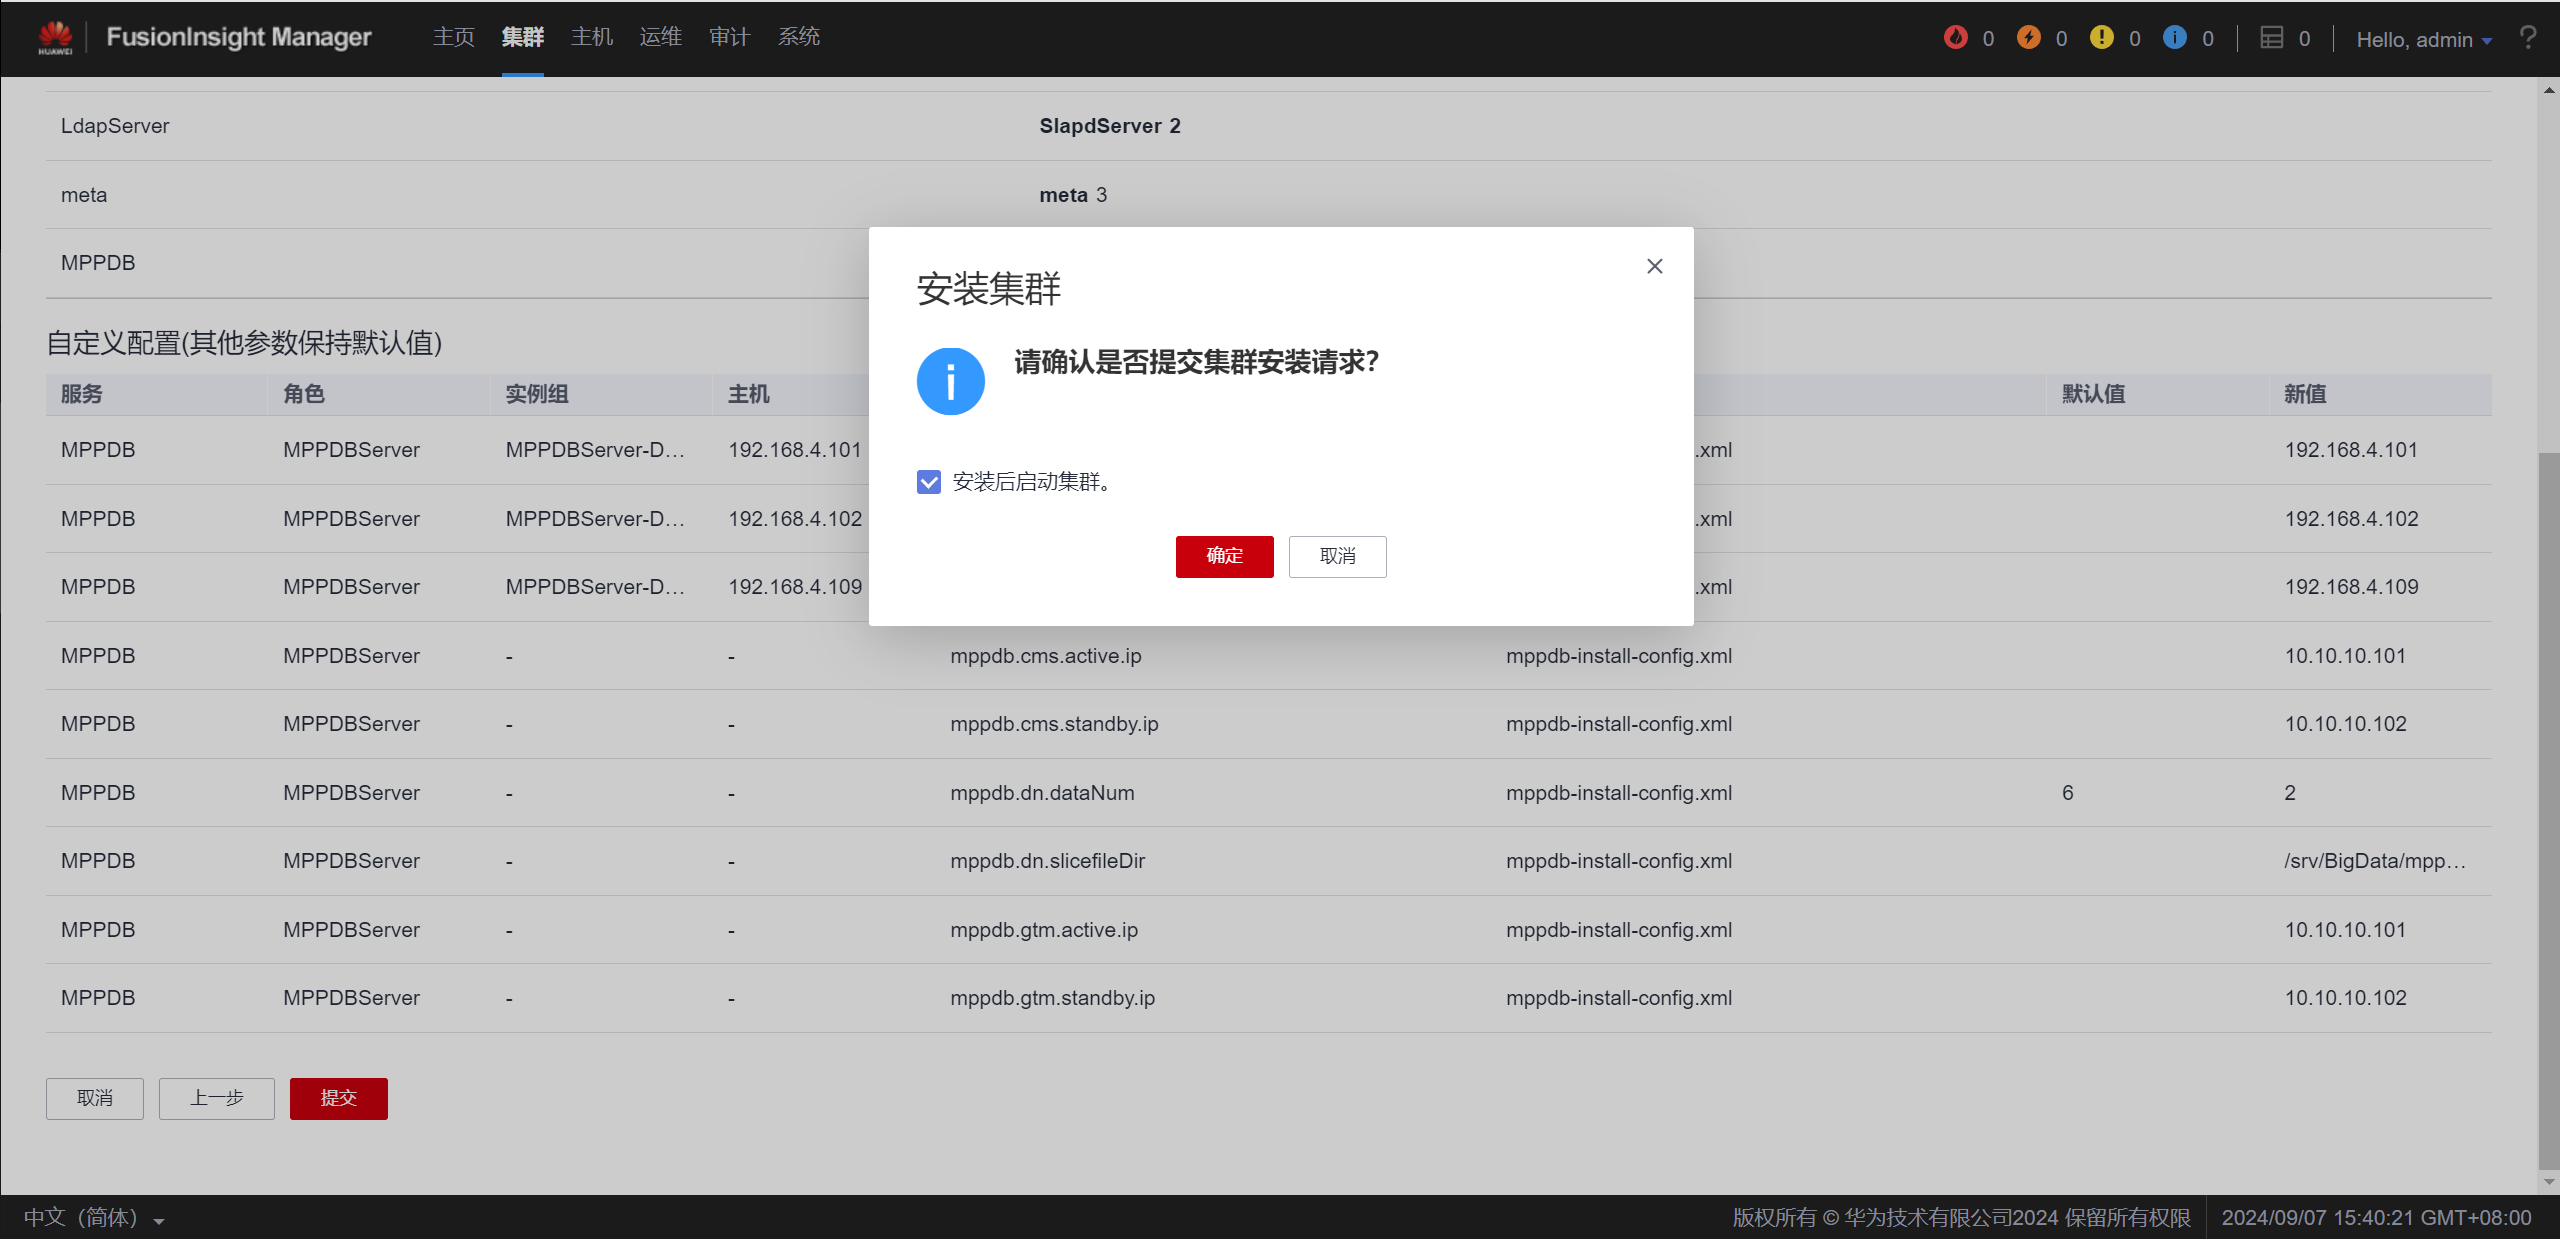This screenshot has width=2560, height=1239.
Task: Click SlapdServer 2 text
Action: [1110, 126]
